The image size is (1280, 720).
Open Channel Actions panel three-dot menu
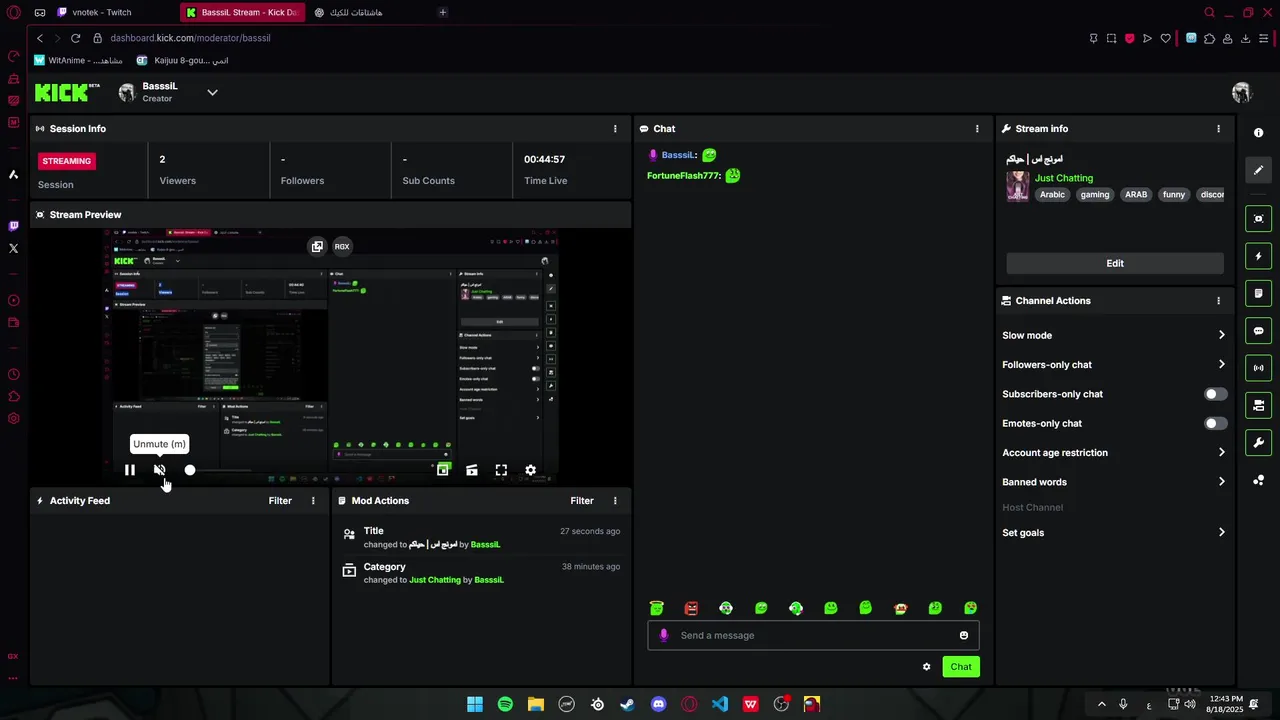pyautogui.click(x=1218, y=301)
